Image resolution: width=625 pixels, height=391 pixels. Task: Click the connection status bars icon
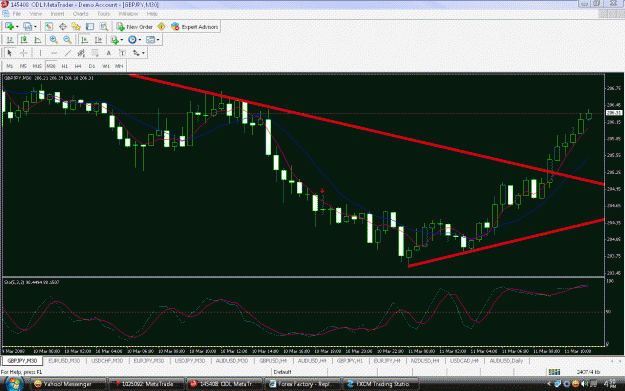click(x=554, y=372)
